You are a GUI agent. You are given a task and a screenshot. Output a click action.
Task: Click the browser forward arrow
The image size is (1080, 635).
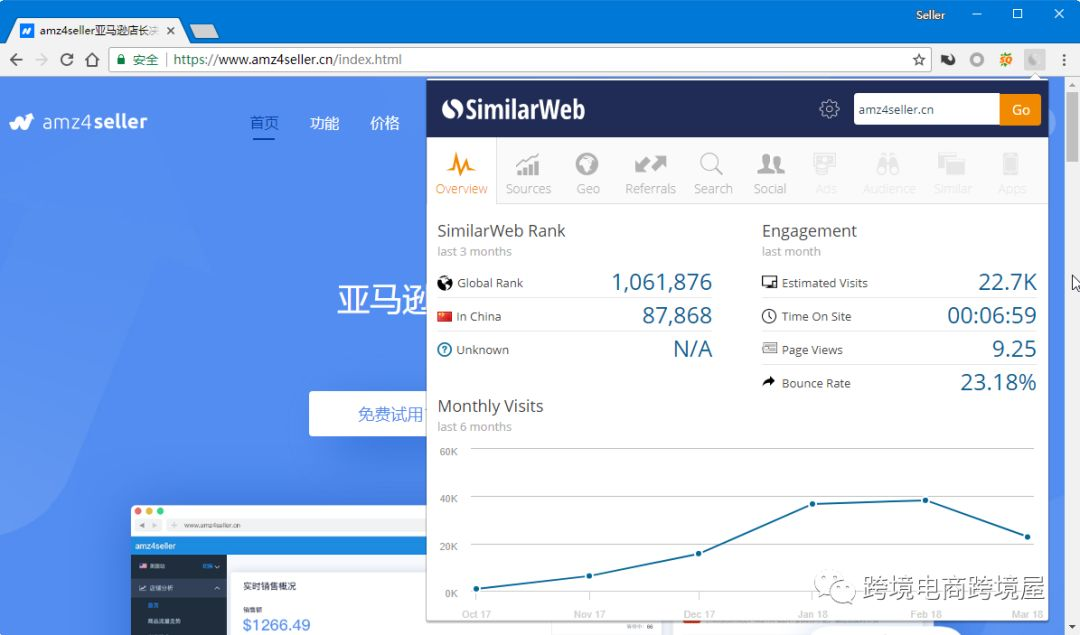coord(41,60)
